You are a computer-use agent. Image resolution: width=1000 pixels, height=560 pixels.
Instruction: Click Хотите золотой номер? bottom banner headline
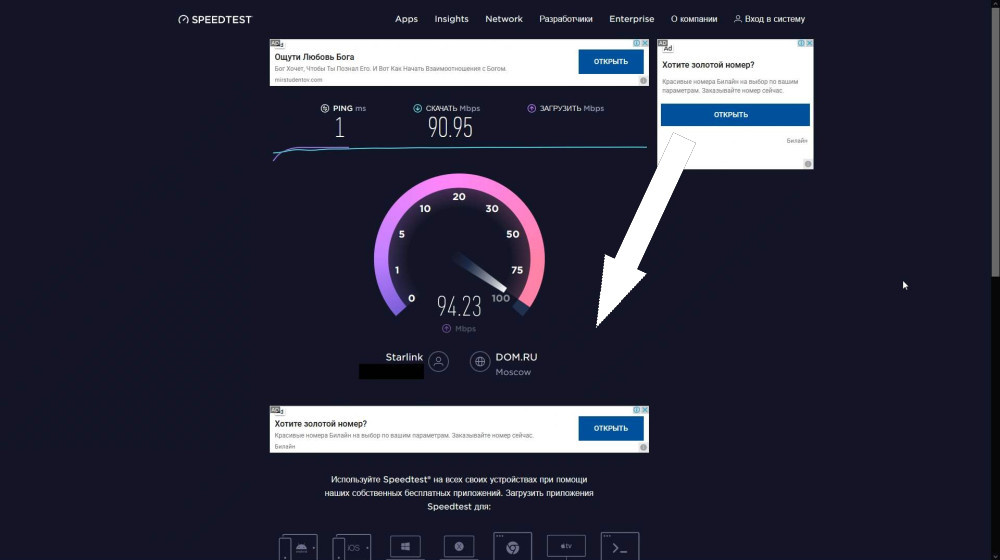tap(321, 424)
